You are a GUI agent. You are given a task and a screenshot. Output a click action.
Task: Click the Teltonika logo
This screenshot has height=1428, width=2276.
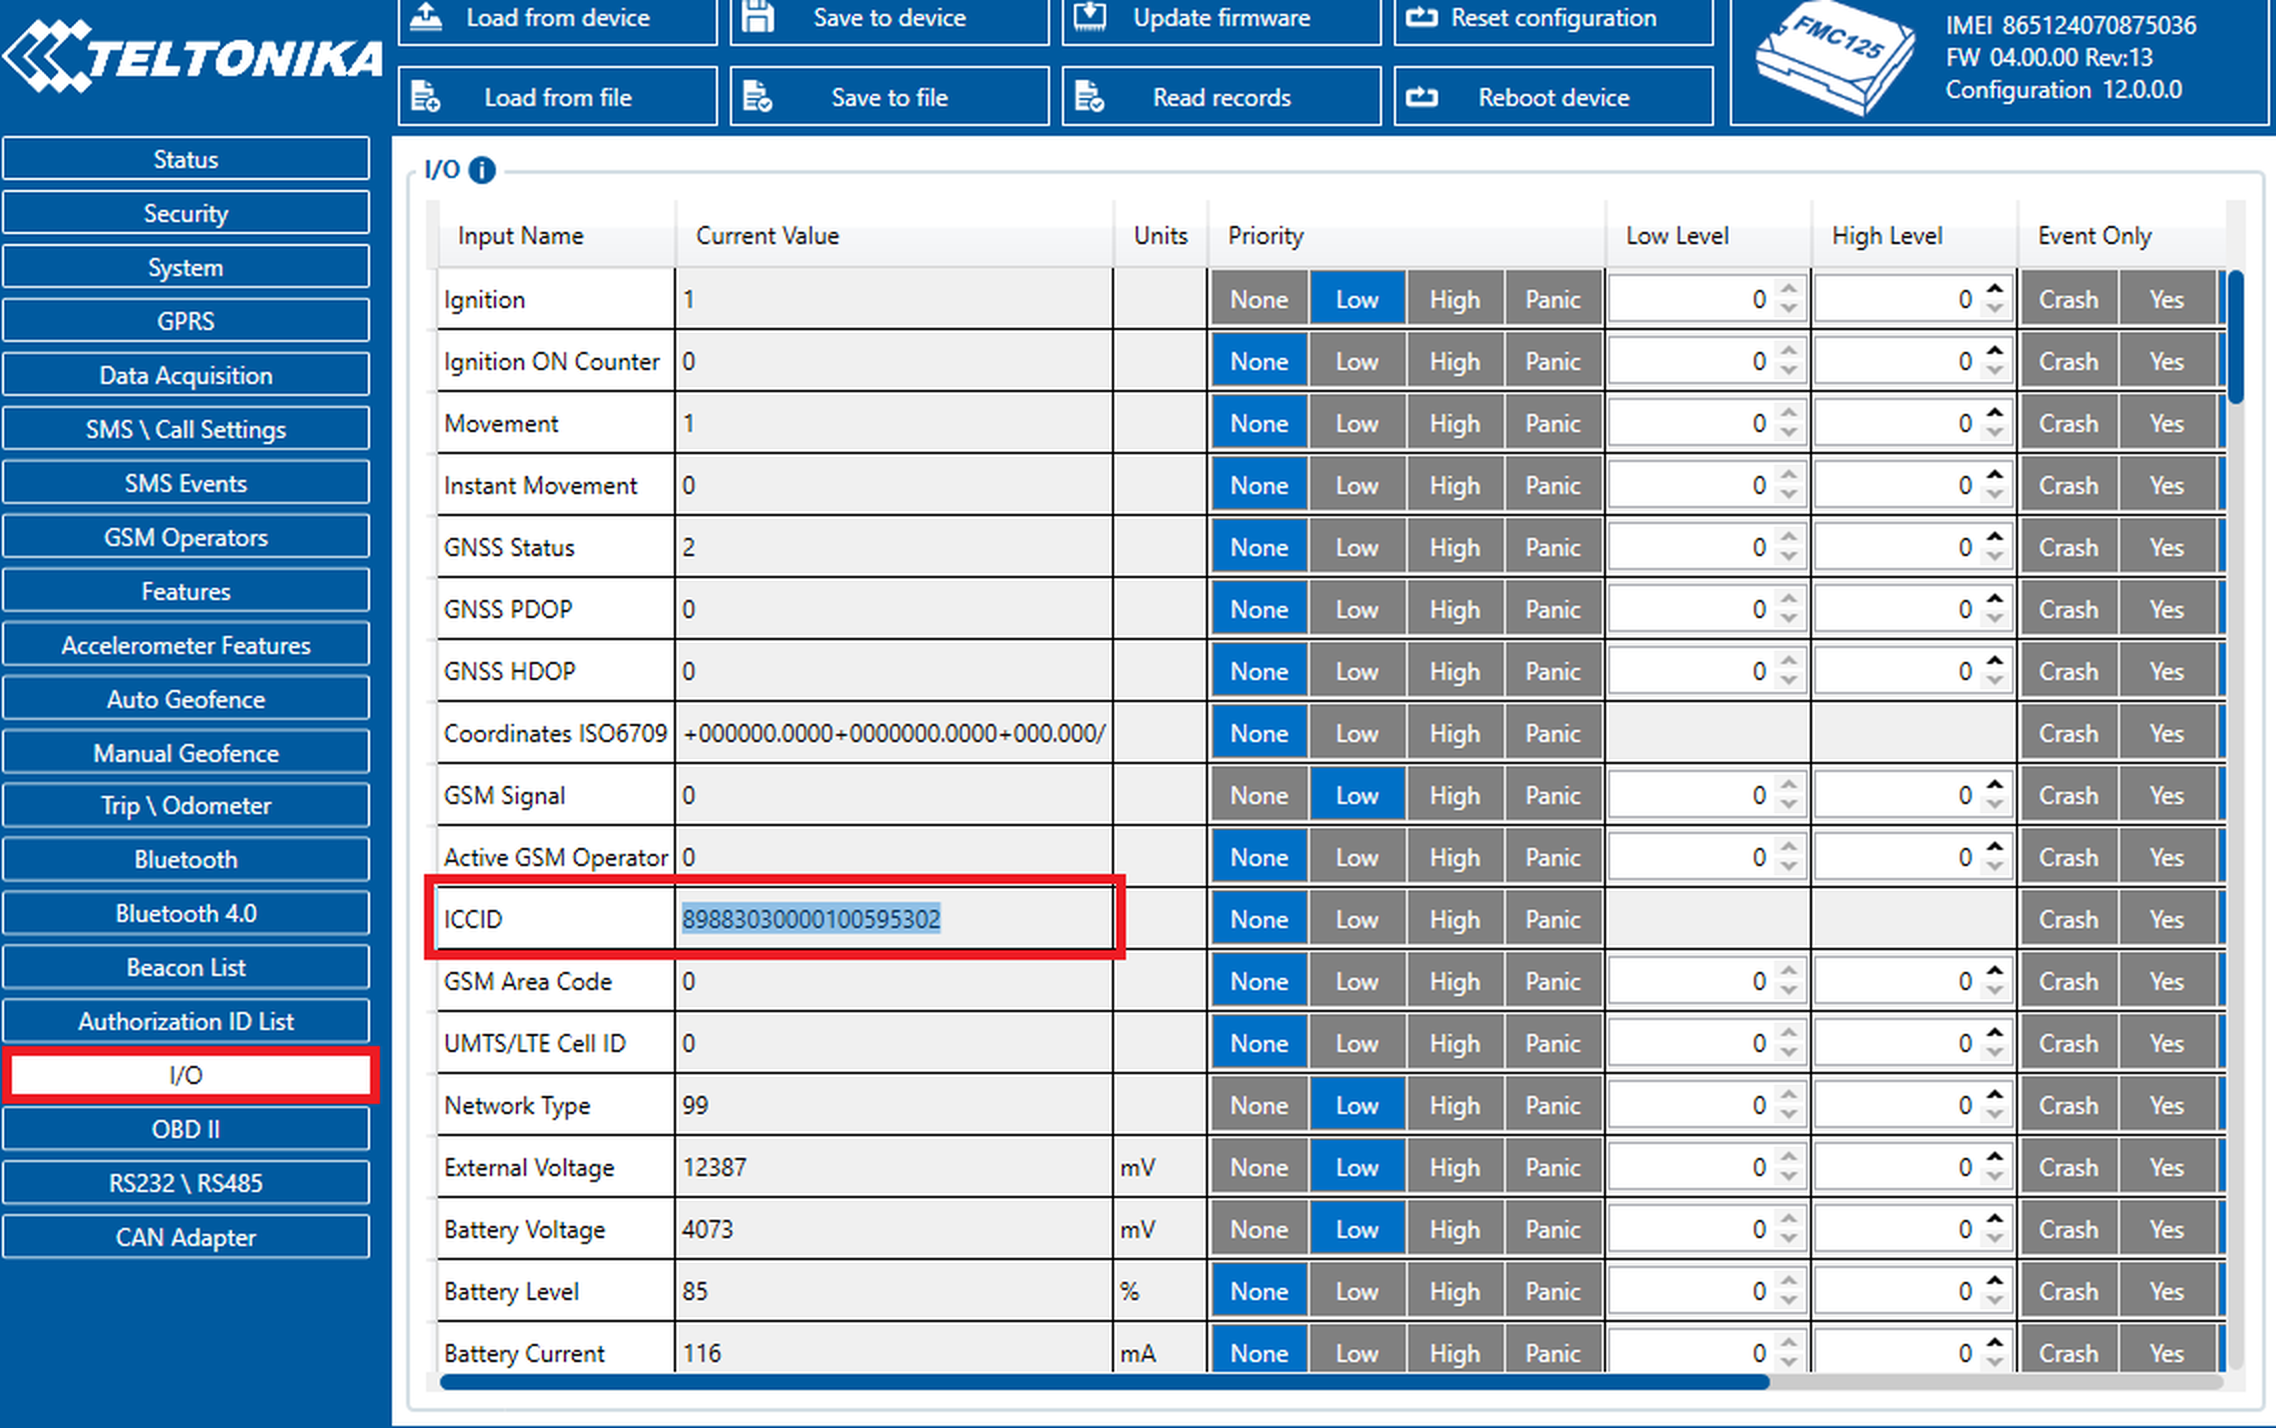(x=192, y=57)
